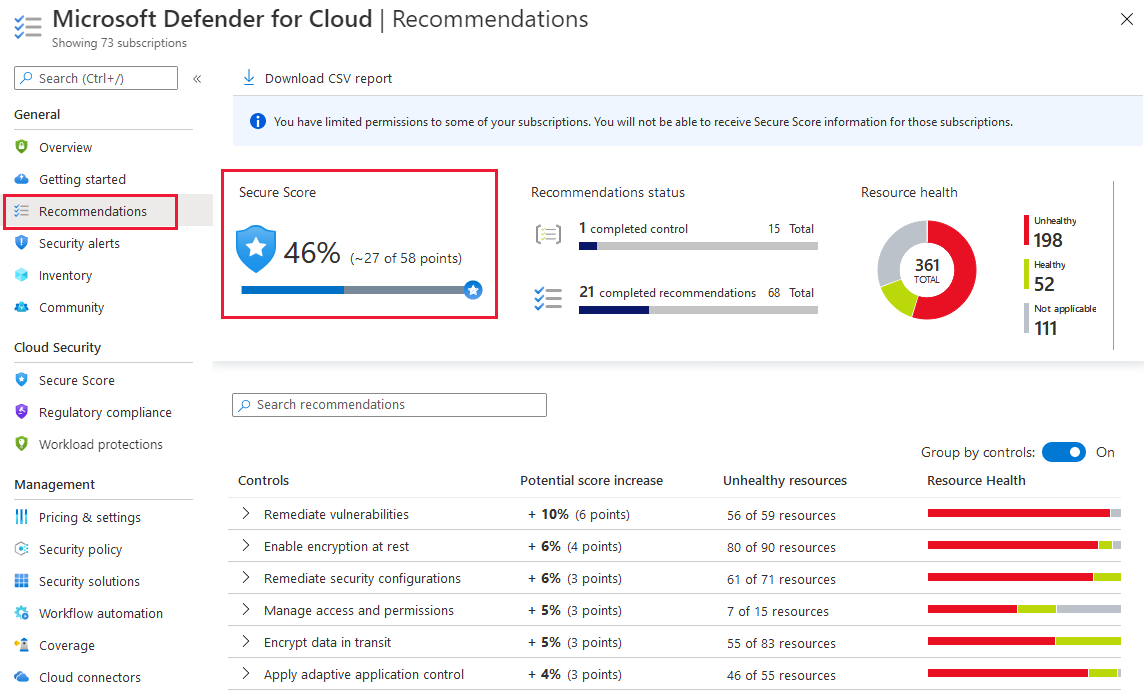Click the download arrow icon for CSV
This screenshot has width=1145, height=693.
pyautogui.click(x=249, y=78)
